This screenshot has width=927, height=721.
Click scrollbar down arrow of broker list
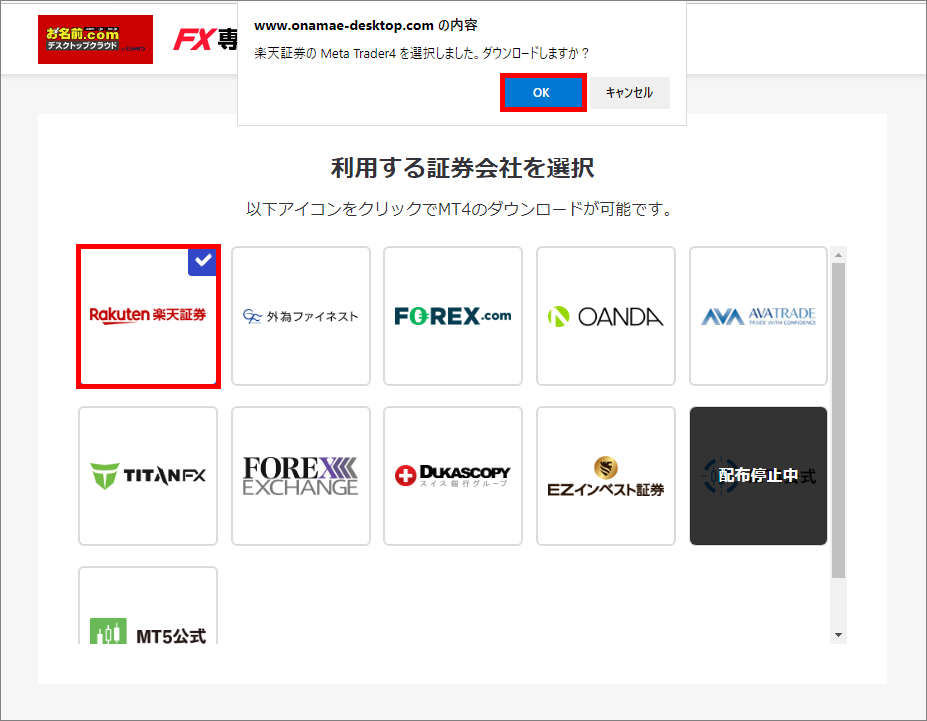[x=838, y=635]
